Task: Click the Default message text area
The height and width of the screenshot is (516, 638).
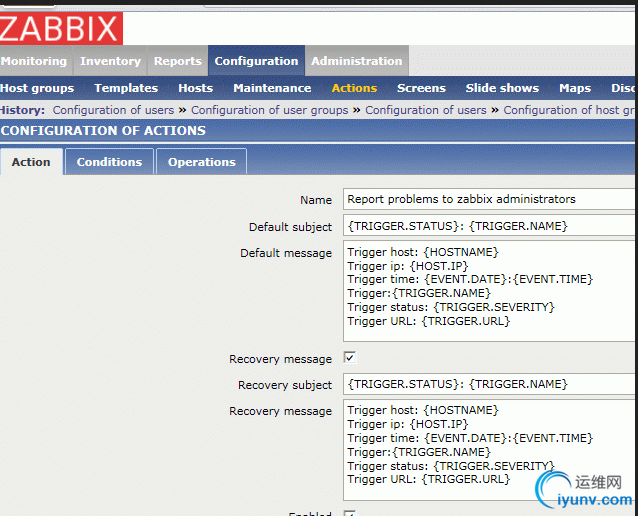Action: click(x=489, y=291)
